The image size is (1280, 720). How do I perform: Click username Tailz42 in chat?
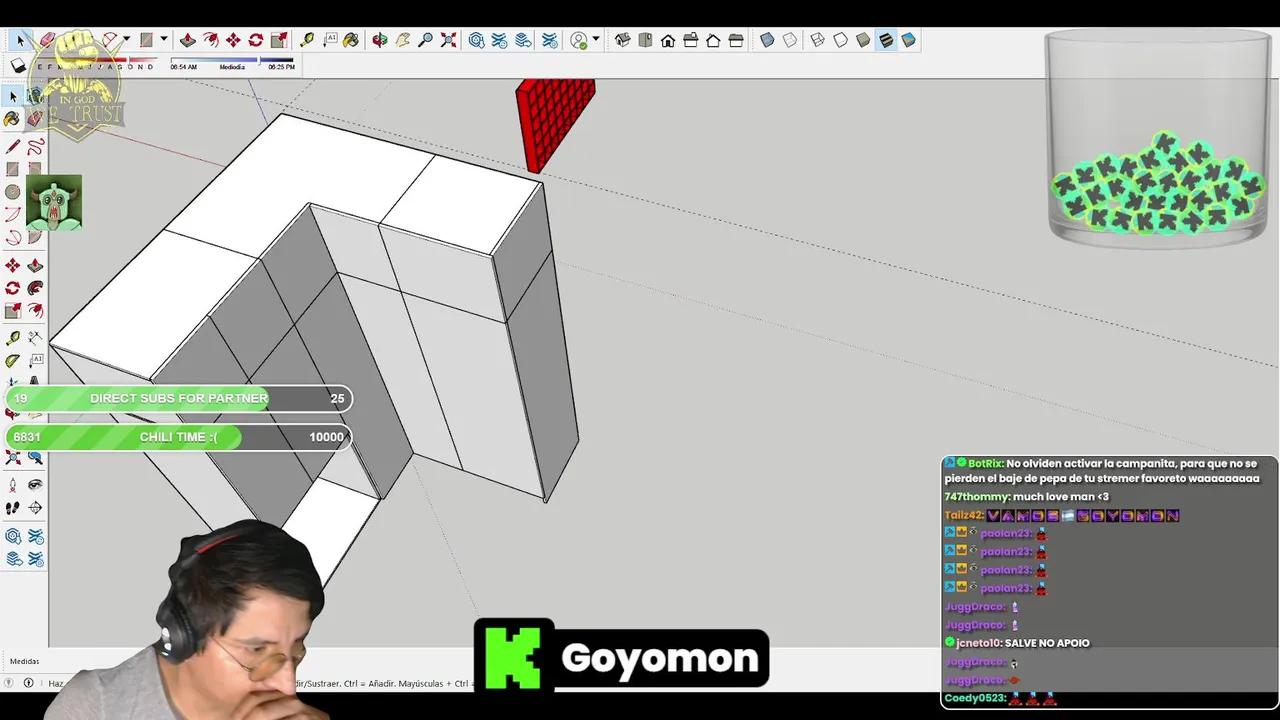(963, 516)
